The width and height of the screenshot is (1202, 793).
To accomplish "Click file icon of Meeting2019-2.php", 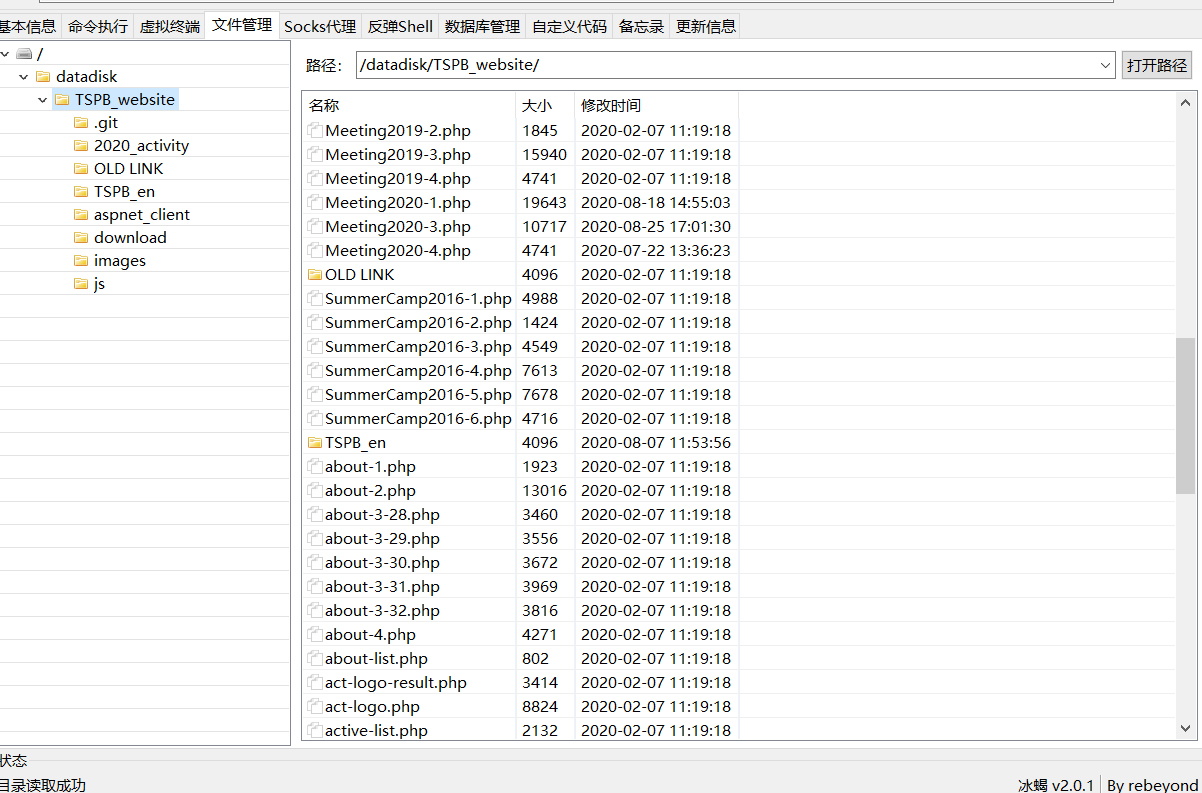I will click(315, 130).
